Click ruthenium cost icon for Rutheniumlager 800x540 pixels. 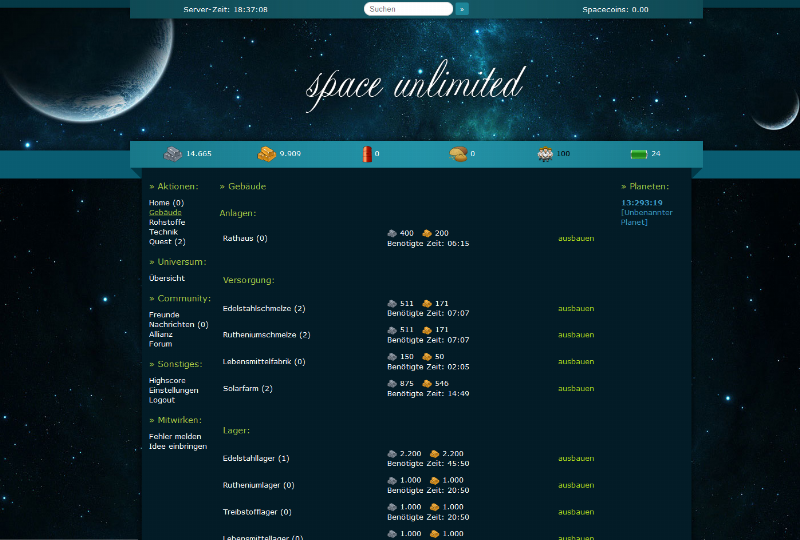tap(434, 480)
